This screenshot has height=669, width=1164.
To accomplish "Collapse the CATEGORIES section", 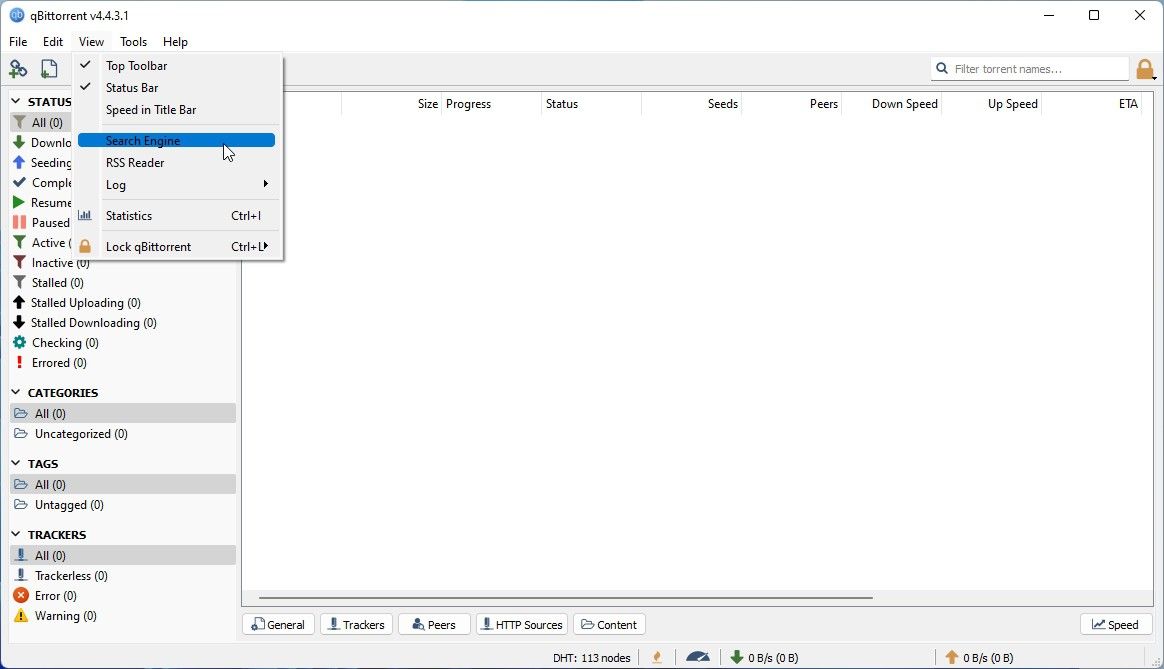I will (x=14, y=392).
